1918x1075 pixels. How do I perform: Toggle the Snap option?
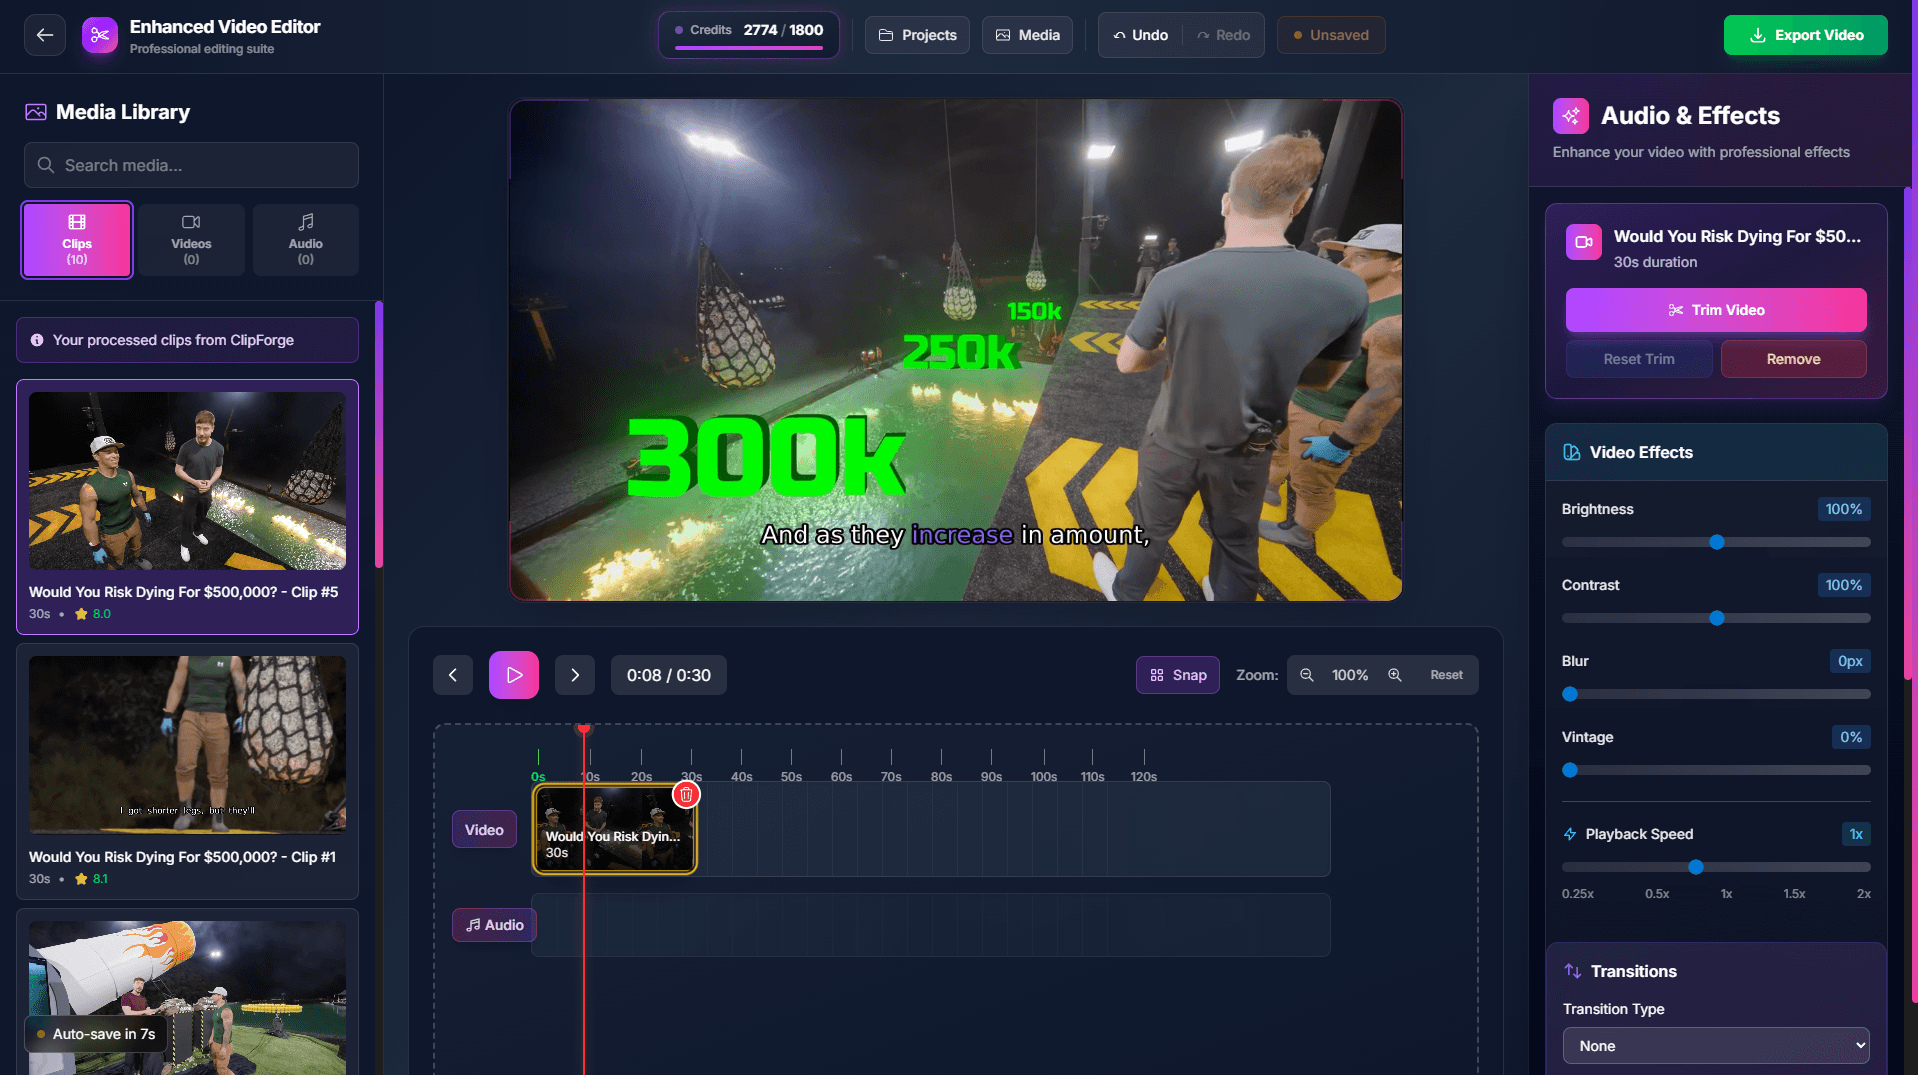[1177, 674]
